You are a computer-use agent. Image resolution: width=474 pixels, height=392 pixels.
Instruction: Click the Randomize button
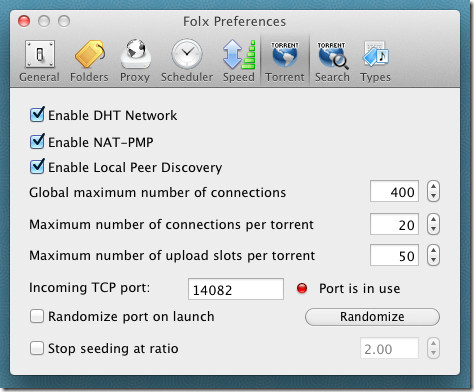click(x=372, y=317)
